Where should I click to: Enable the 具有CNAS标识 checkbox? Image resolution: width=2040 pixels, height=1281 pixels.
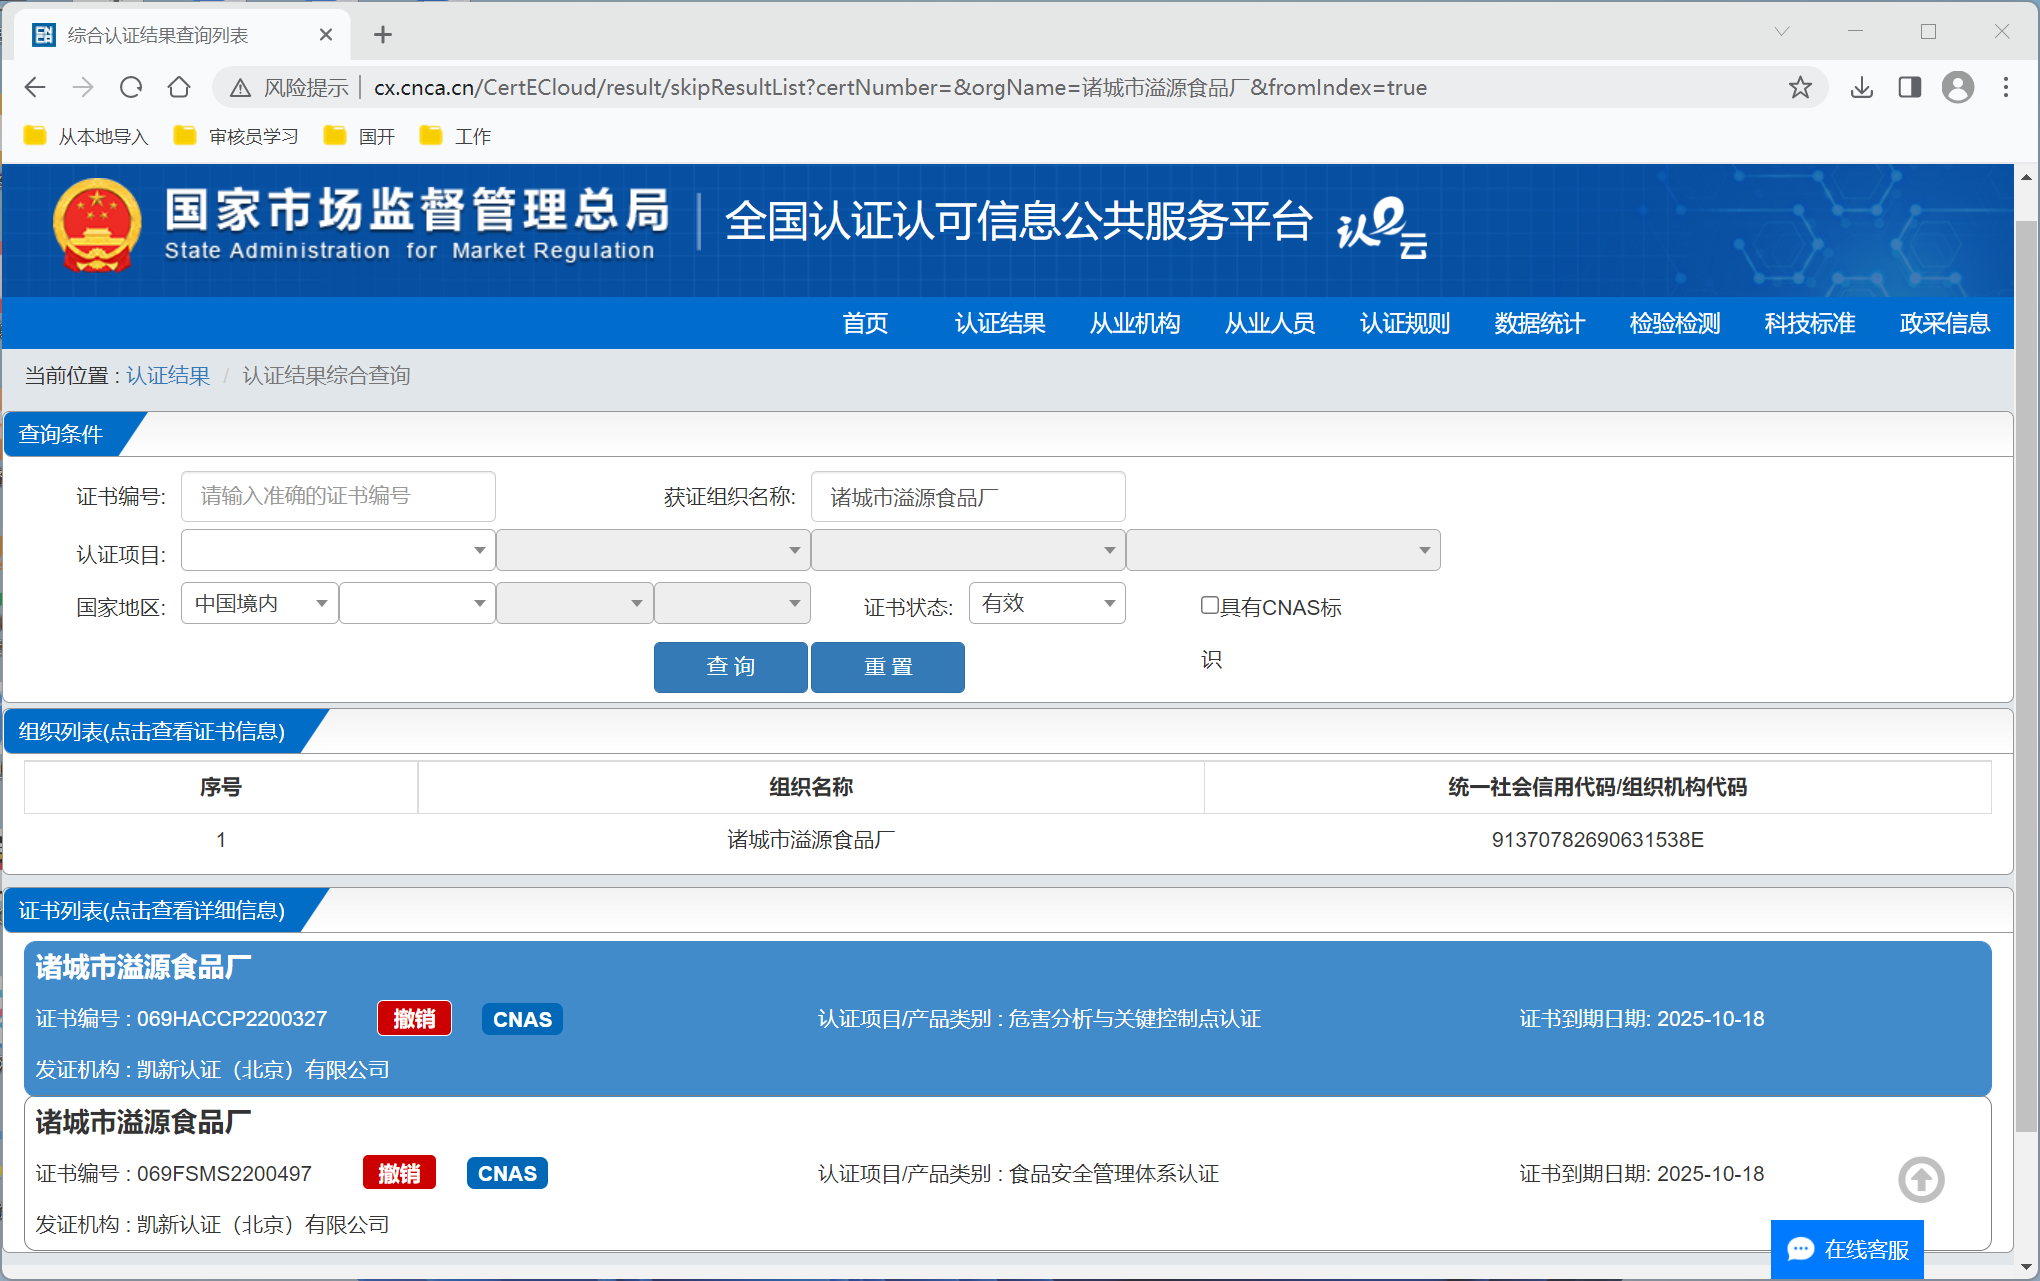point(1209,605)
